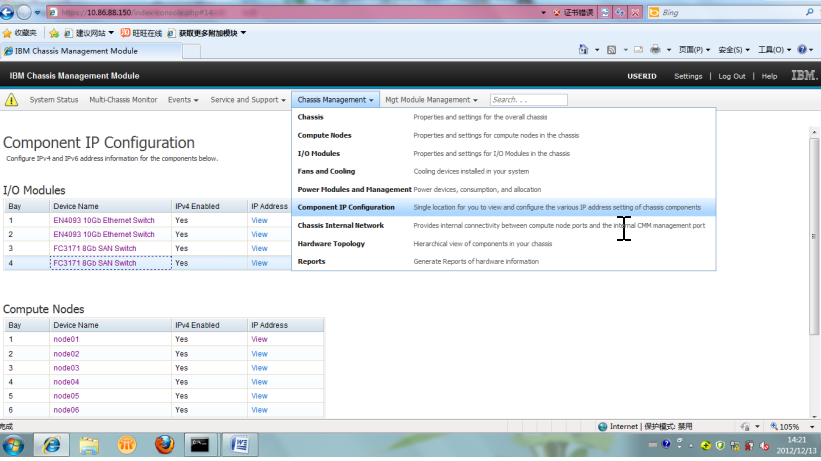This screenshot has height=461, width=821.
Task: Click in the CMM Search field
Action: click(x=528, y=100)
